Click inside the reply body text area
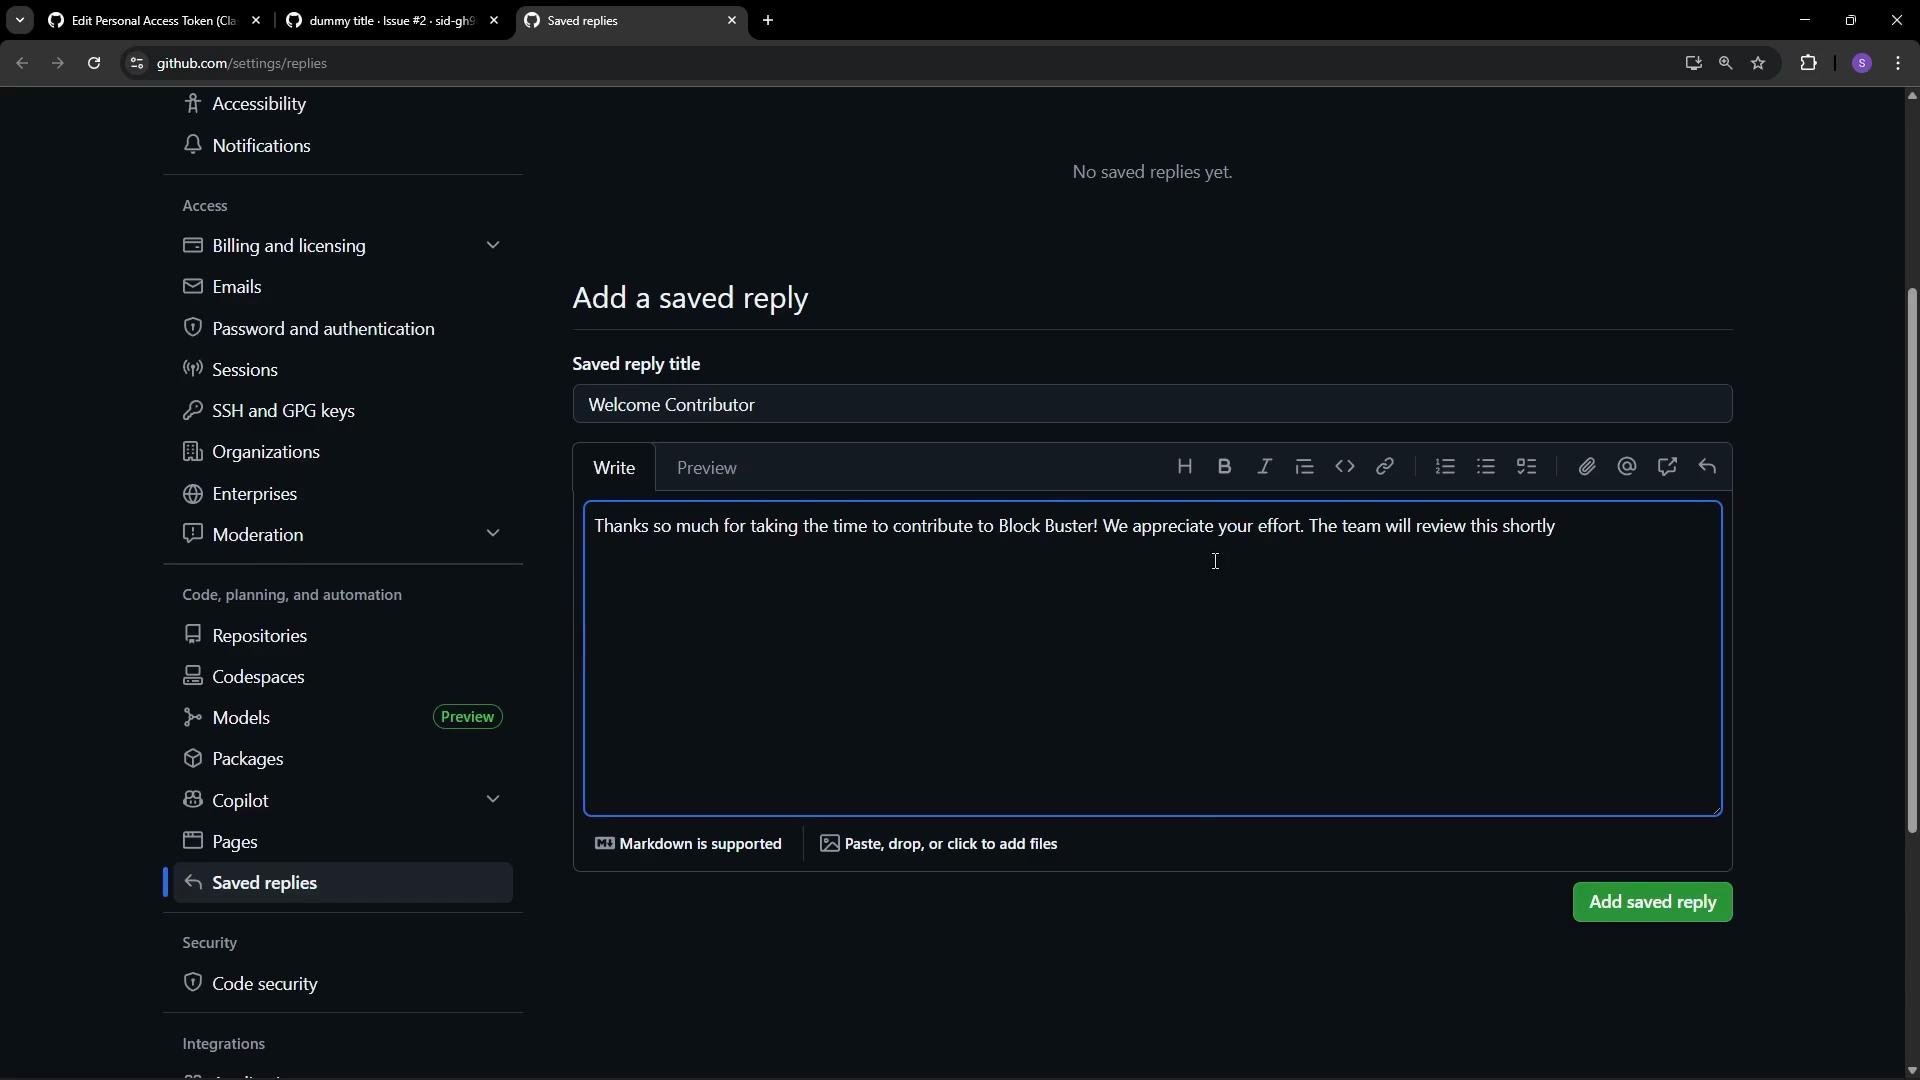 pos(1152,659)
